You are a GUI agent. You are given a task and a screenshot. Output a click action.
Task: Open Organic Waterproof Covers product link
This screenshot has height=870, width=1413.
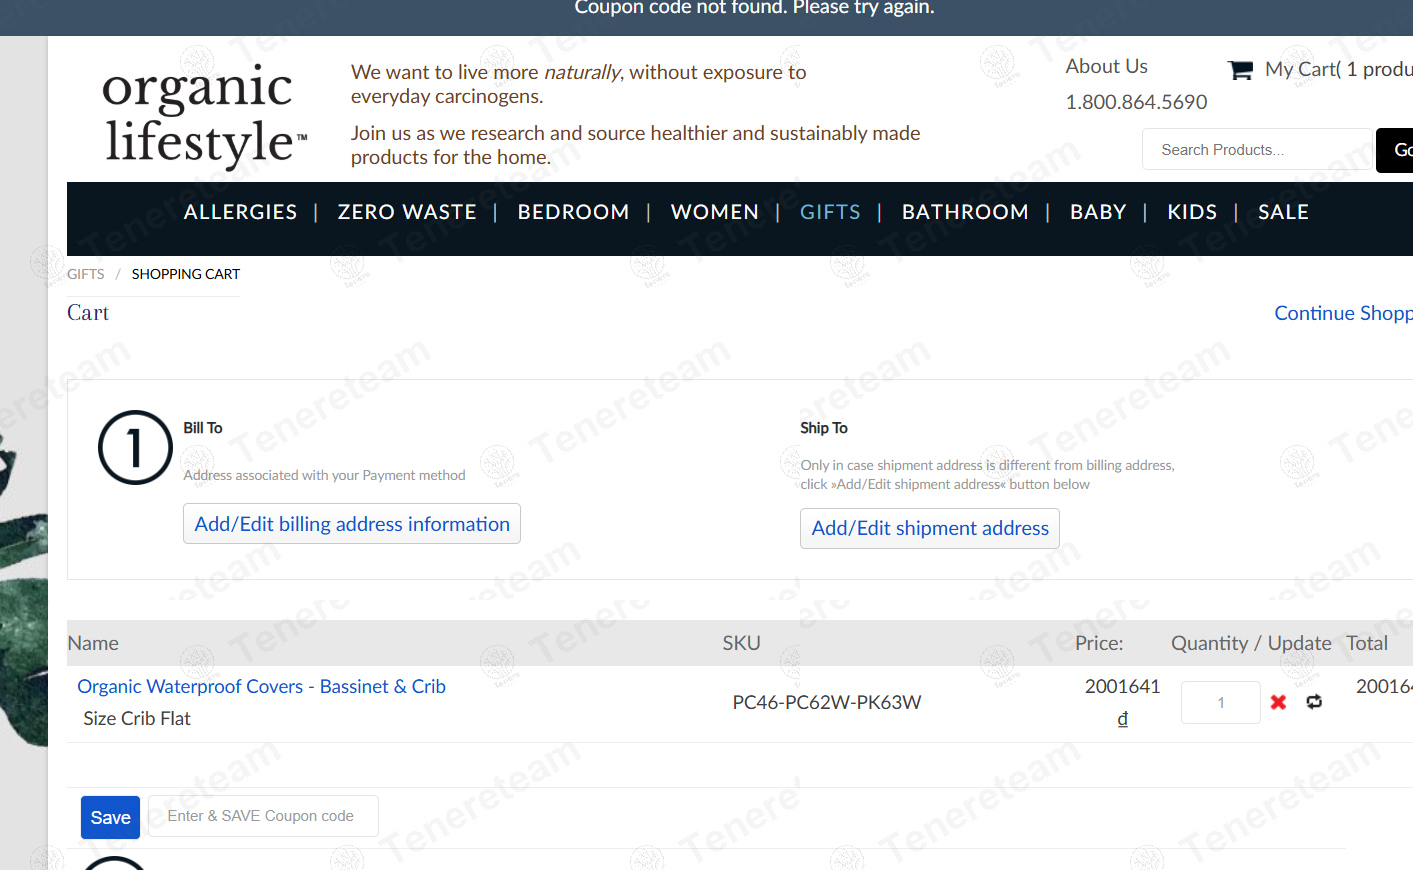click(x=261, y=686)
